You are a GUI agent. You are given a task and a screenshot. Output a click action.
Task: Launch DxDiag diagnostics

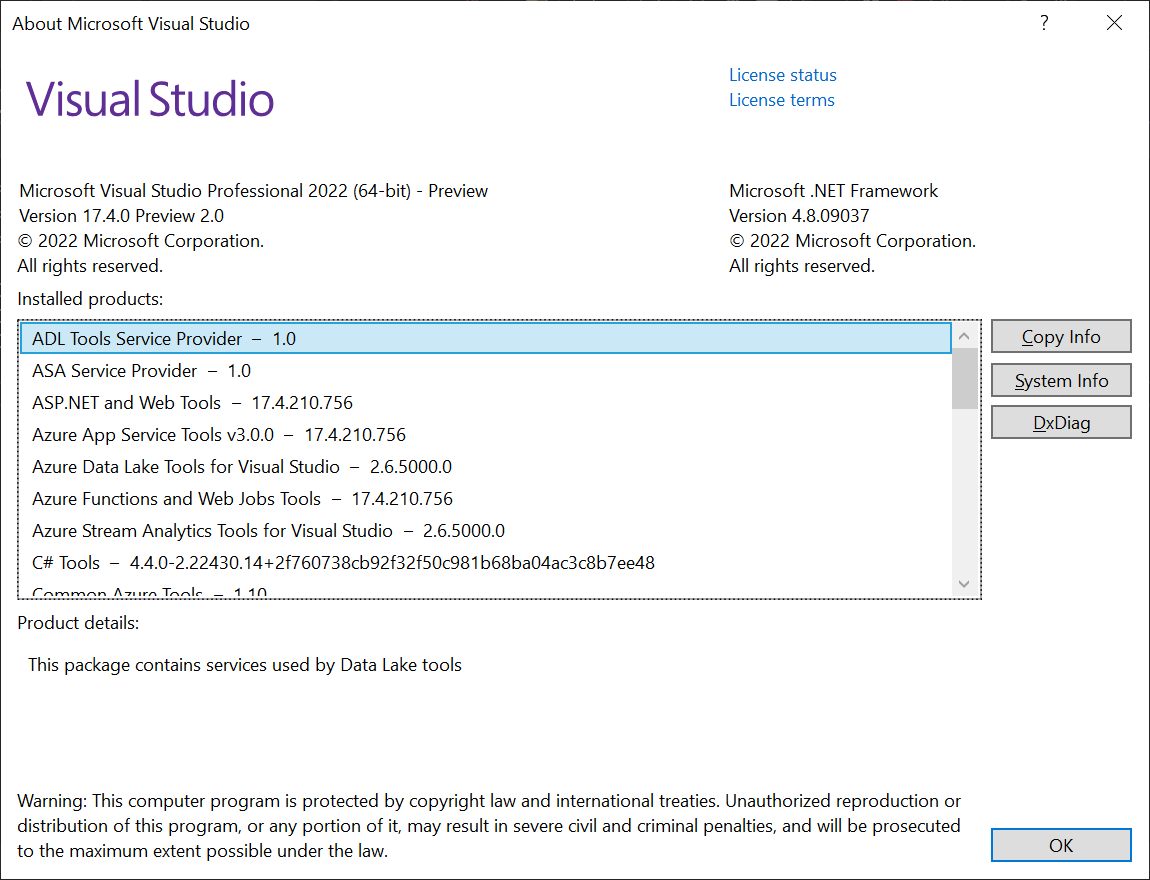pyautogui.click(x=1060, y=422)
